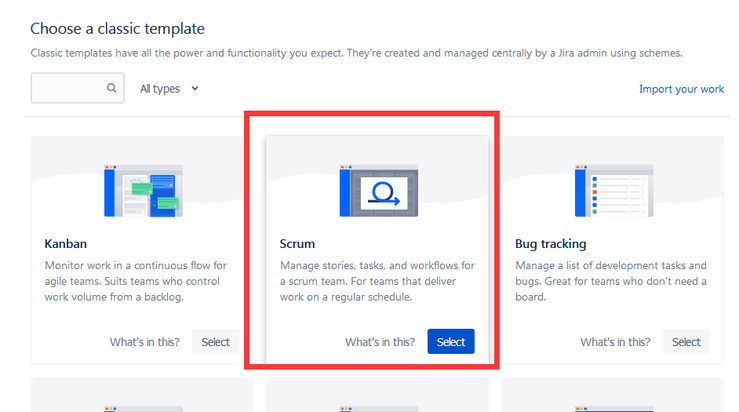
Task: Open What's in this? for Bug tracking
Action: [x=615, y=342]
